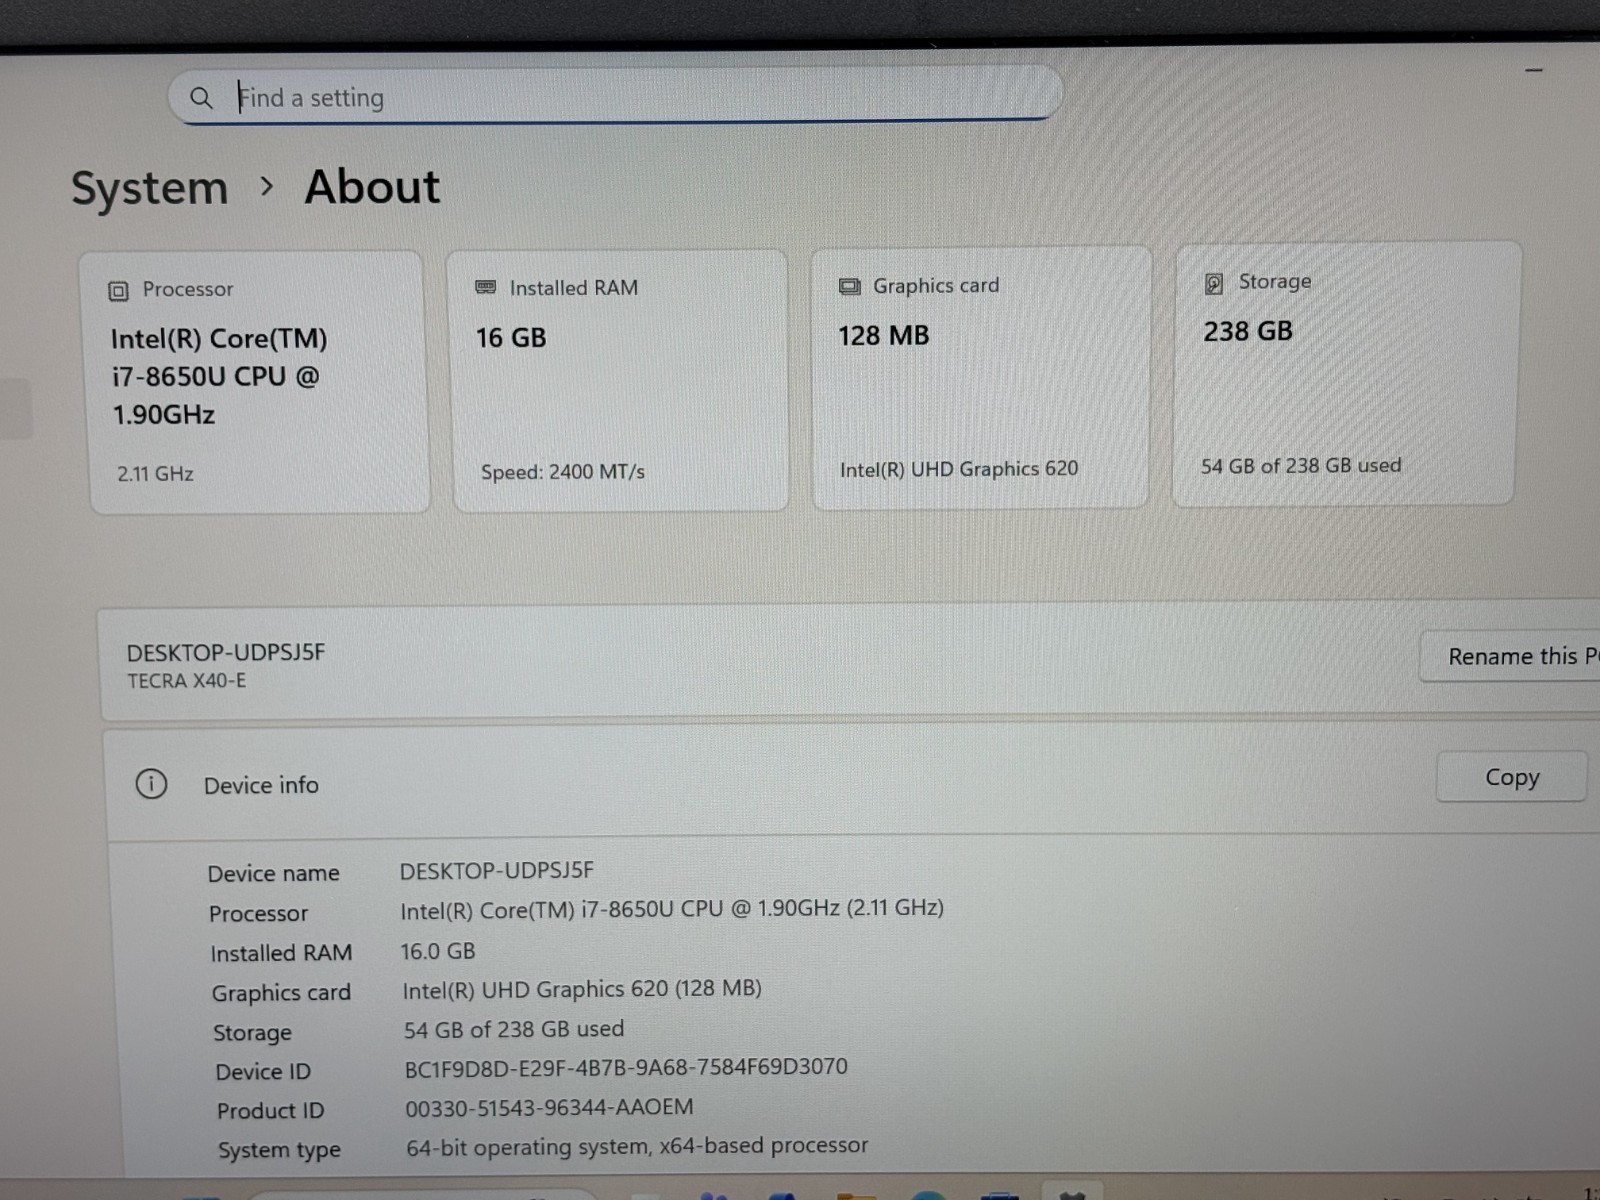The image size is (1600, 1200).
Task: Select the 16 GB RAM value
Action: (x=511, y=338)
